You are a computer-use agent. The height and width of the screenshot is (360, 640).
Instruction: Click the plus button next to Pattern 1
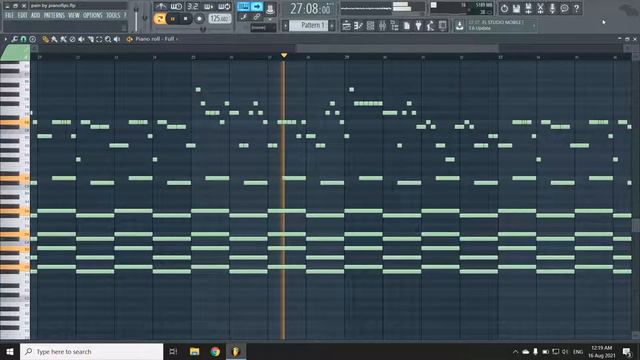[332, 26]
